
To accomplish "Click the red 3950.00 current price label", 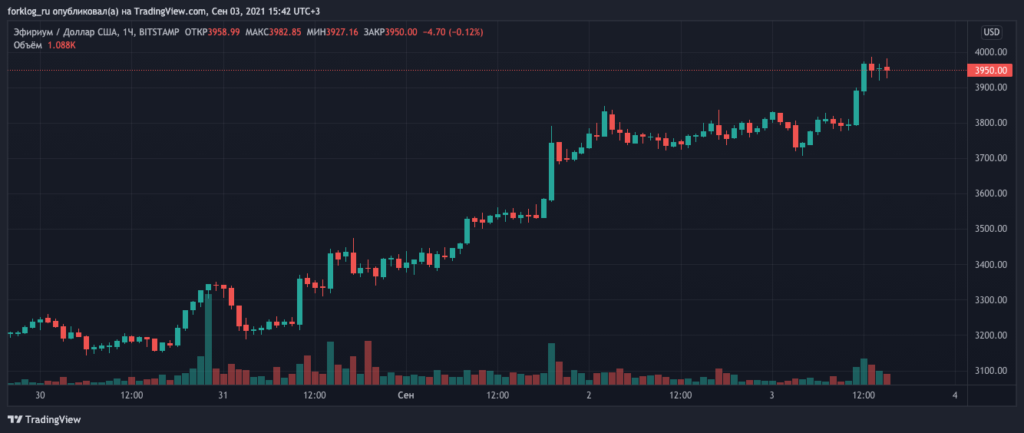I will point(989,71).
